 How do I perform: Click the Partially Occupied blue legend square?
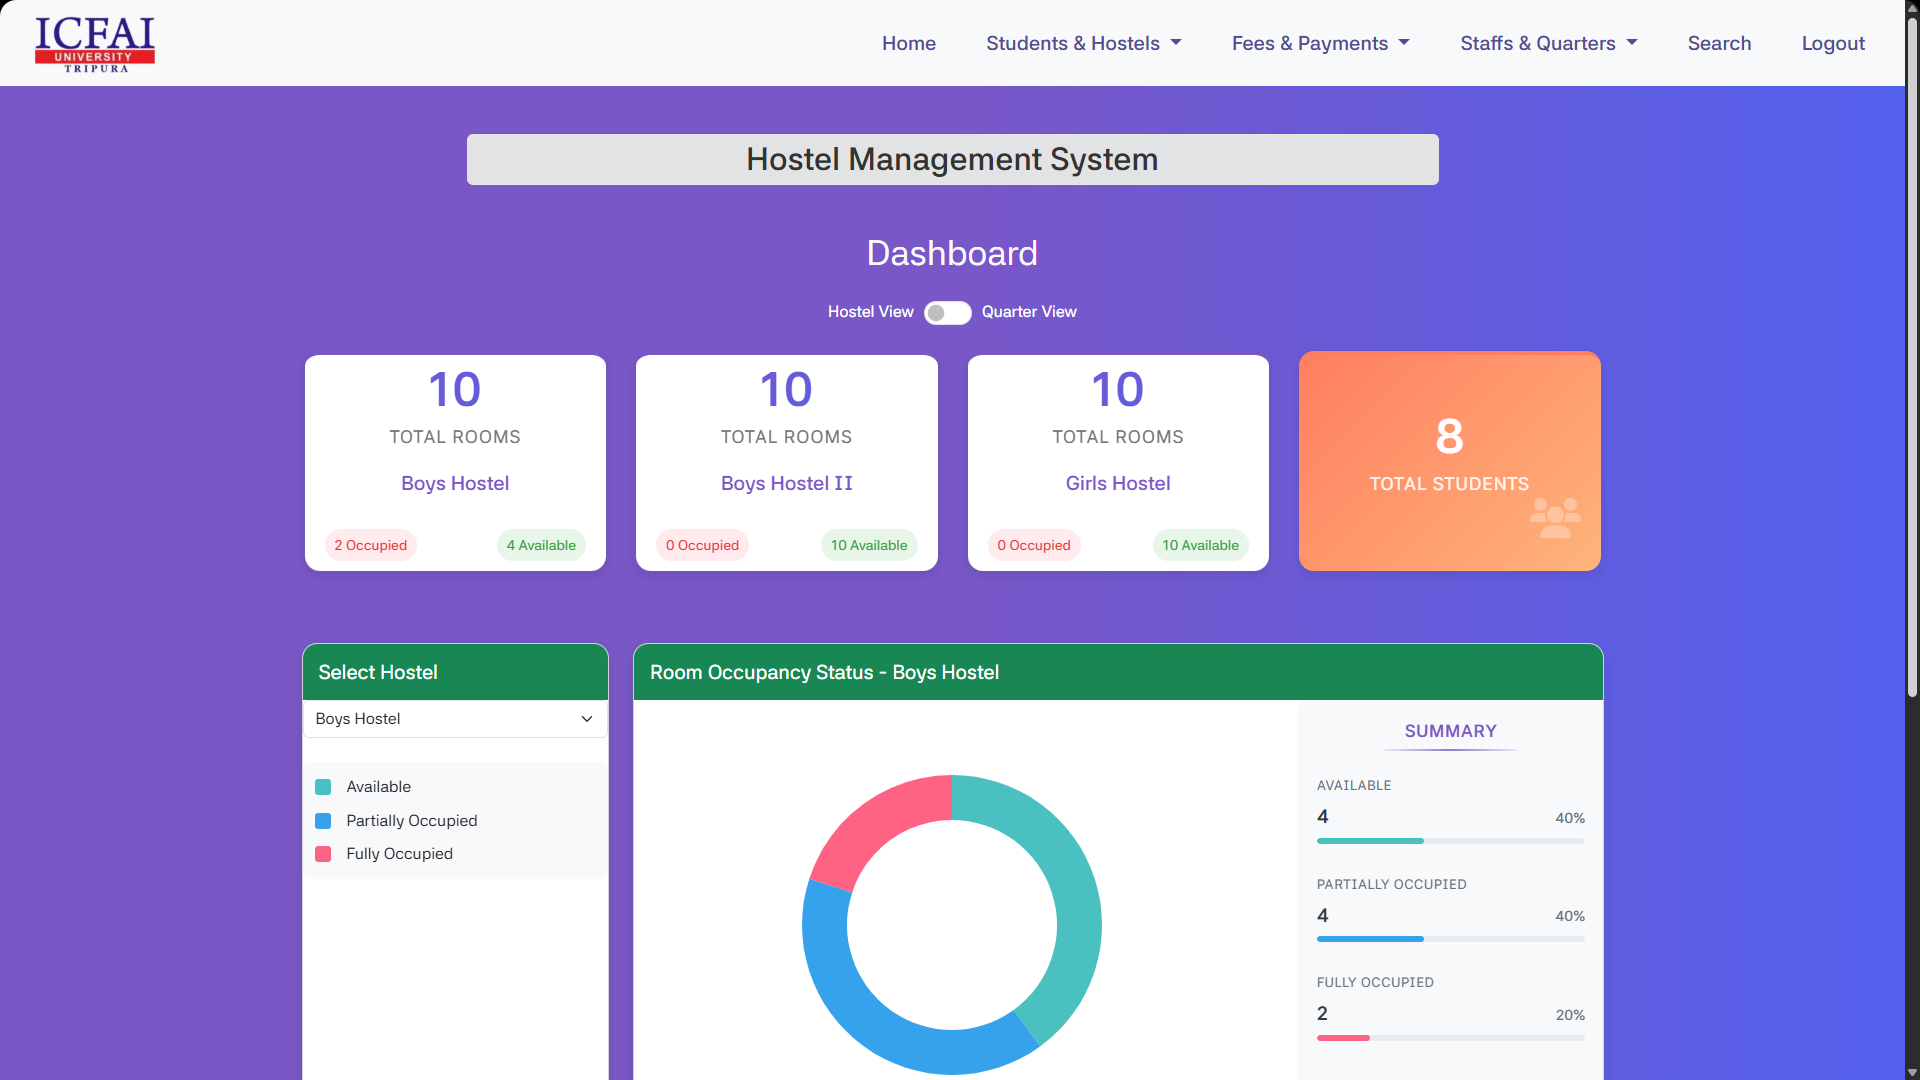323,821
